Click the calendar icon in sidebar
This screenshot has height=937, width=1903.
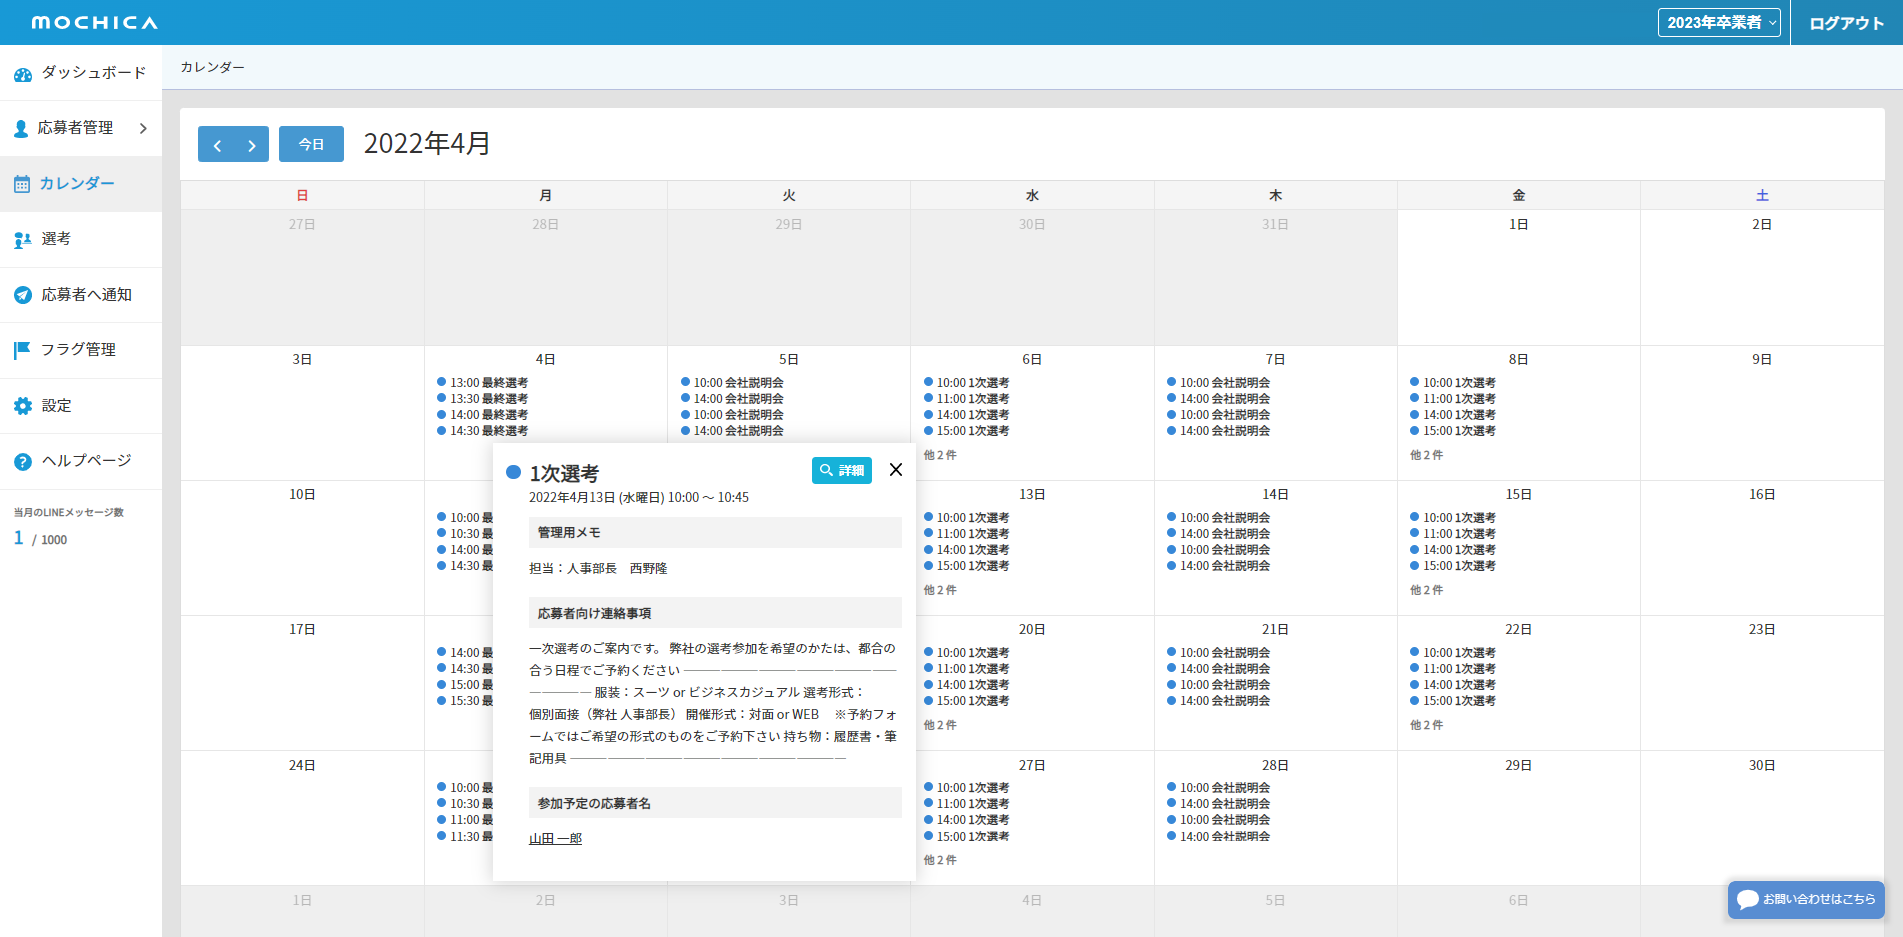coord(22,184)
